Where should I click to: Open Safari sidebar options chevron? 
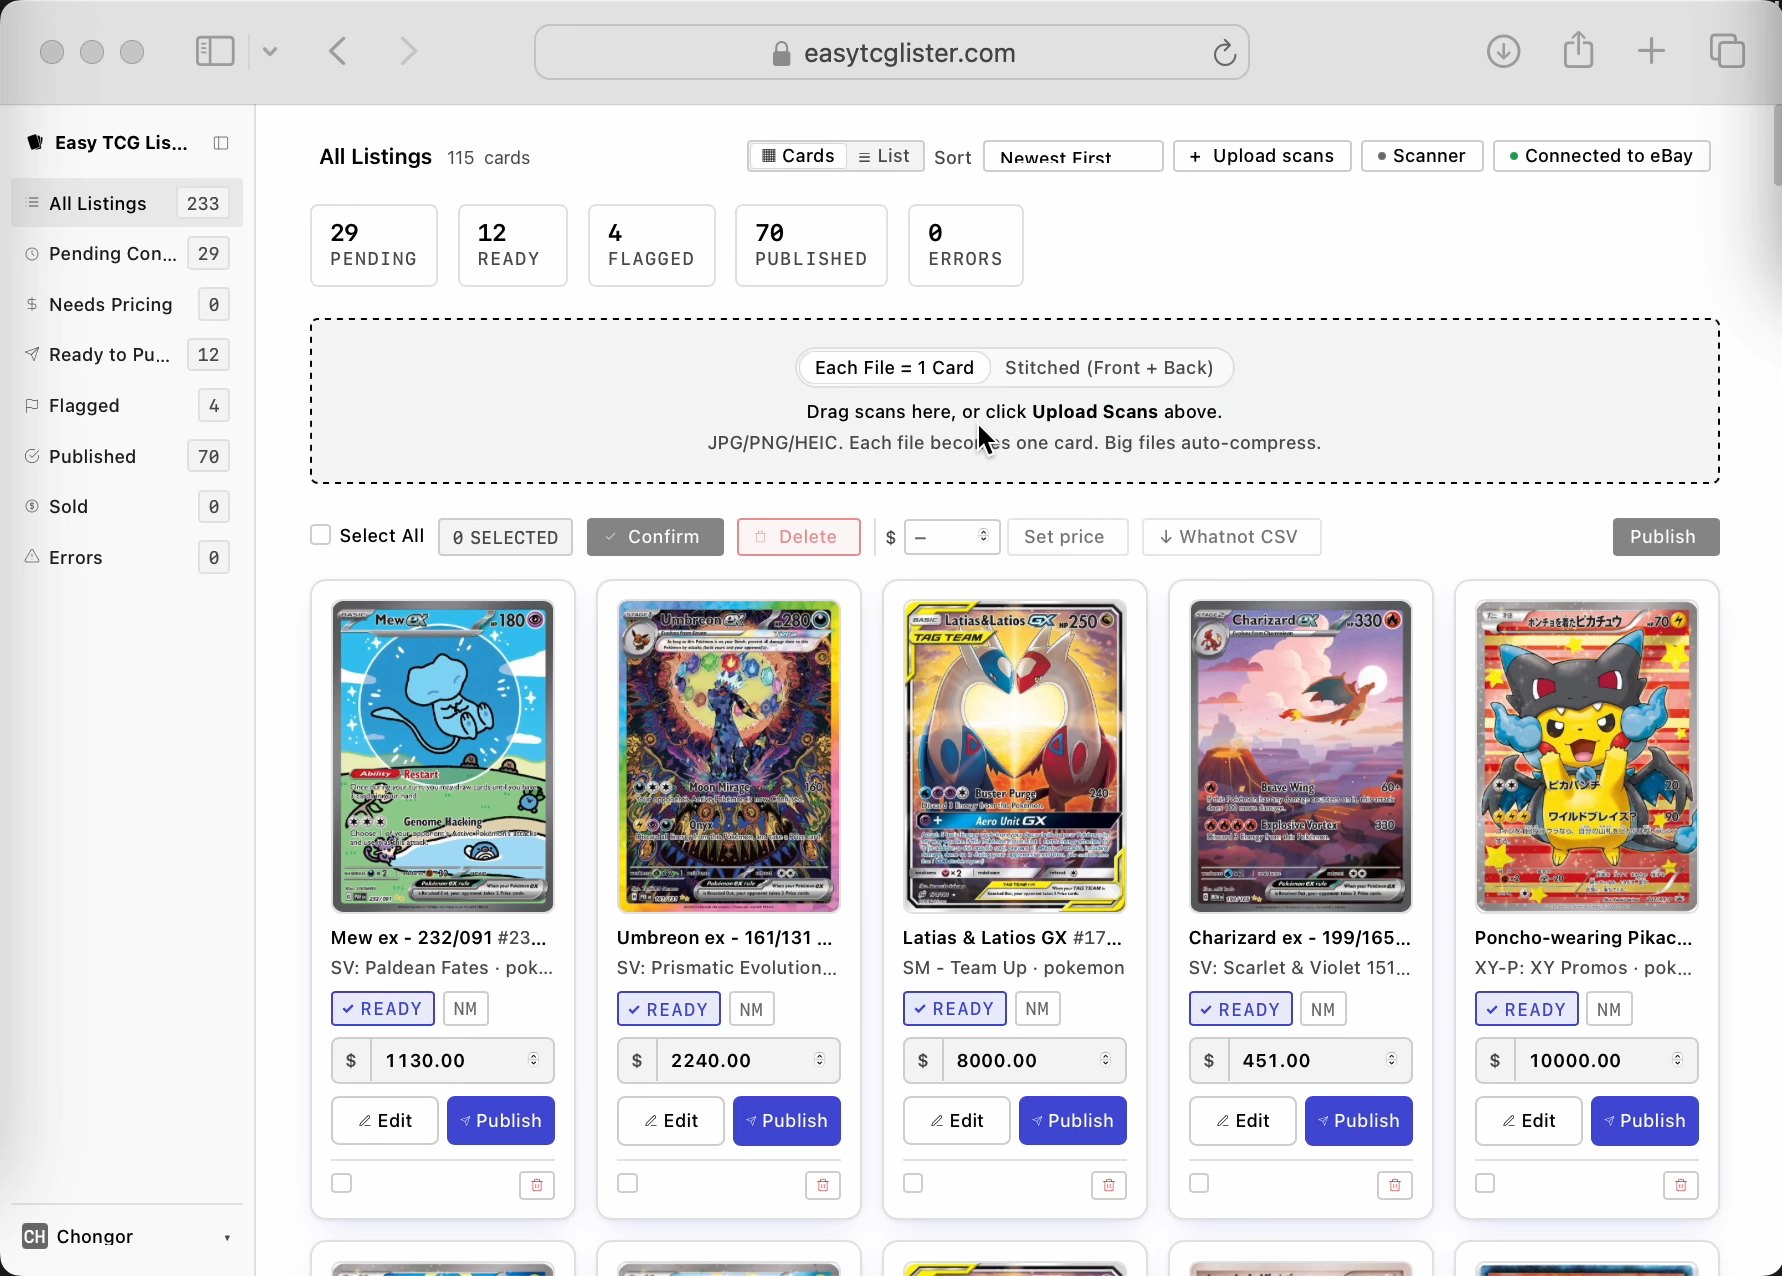270,51
